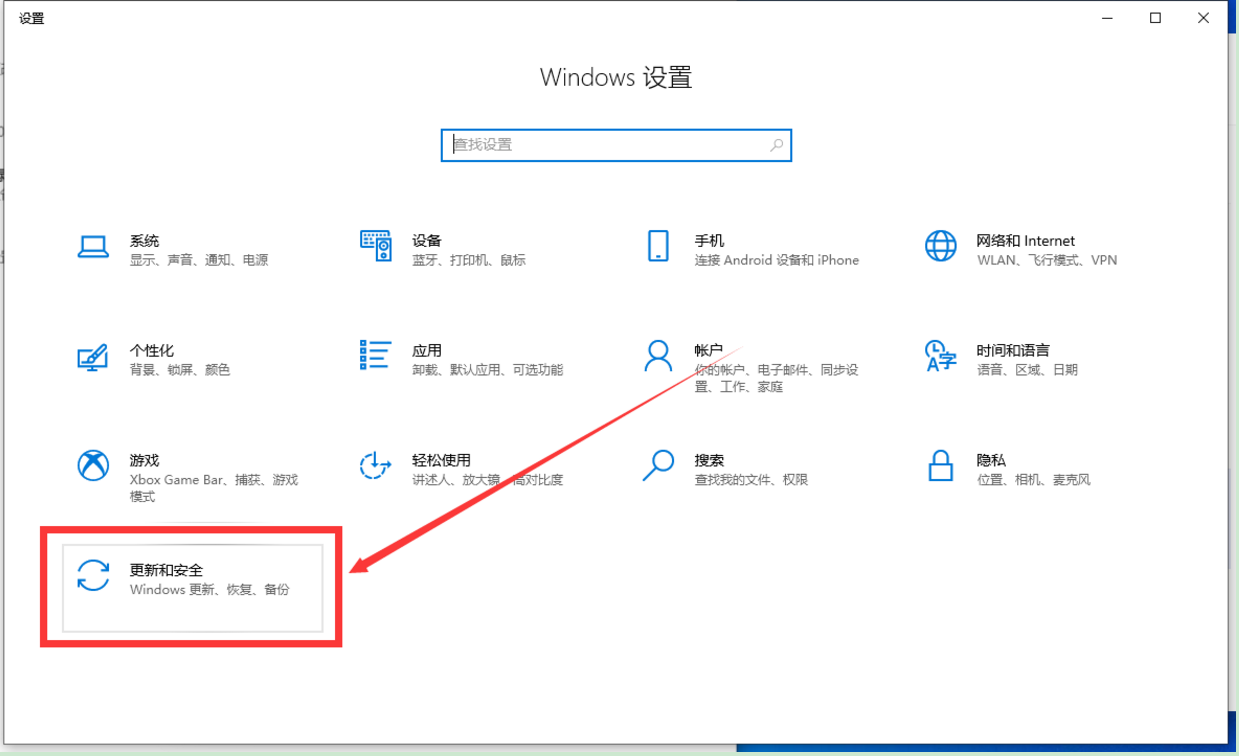Open the 帐户 person icon
The height and width of the screenshot is (756, 1239).
tap(658, 355)
